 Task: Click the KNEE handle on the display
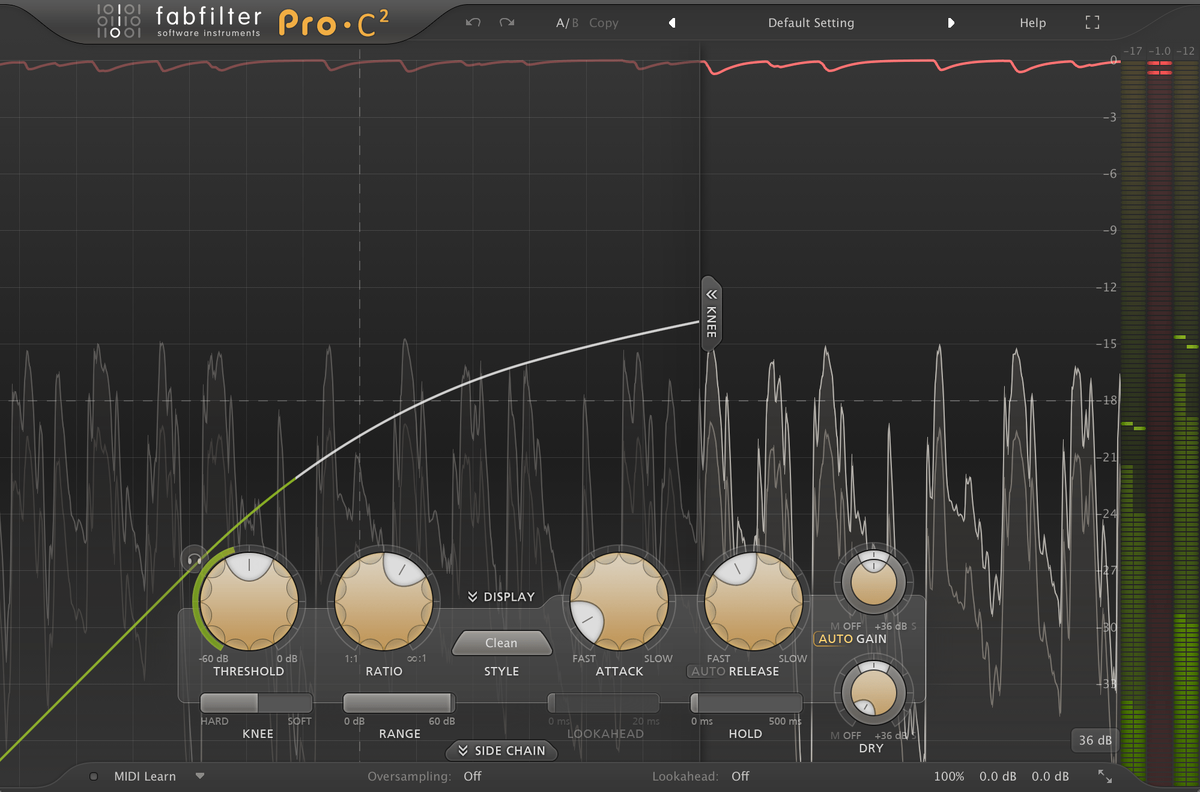(x=710, y=311)
